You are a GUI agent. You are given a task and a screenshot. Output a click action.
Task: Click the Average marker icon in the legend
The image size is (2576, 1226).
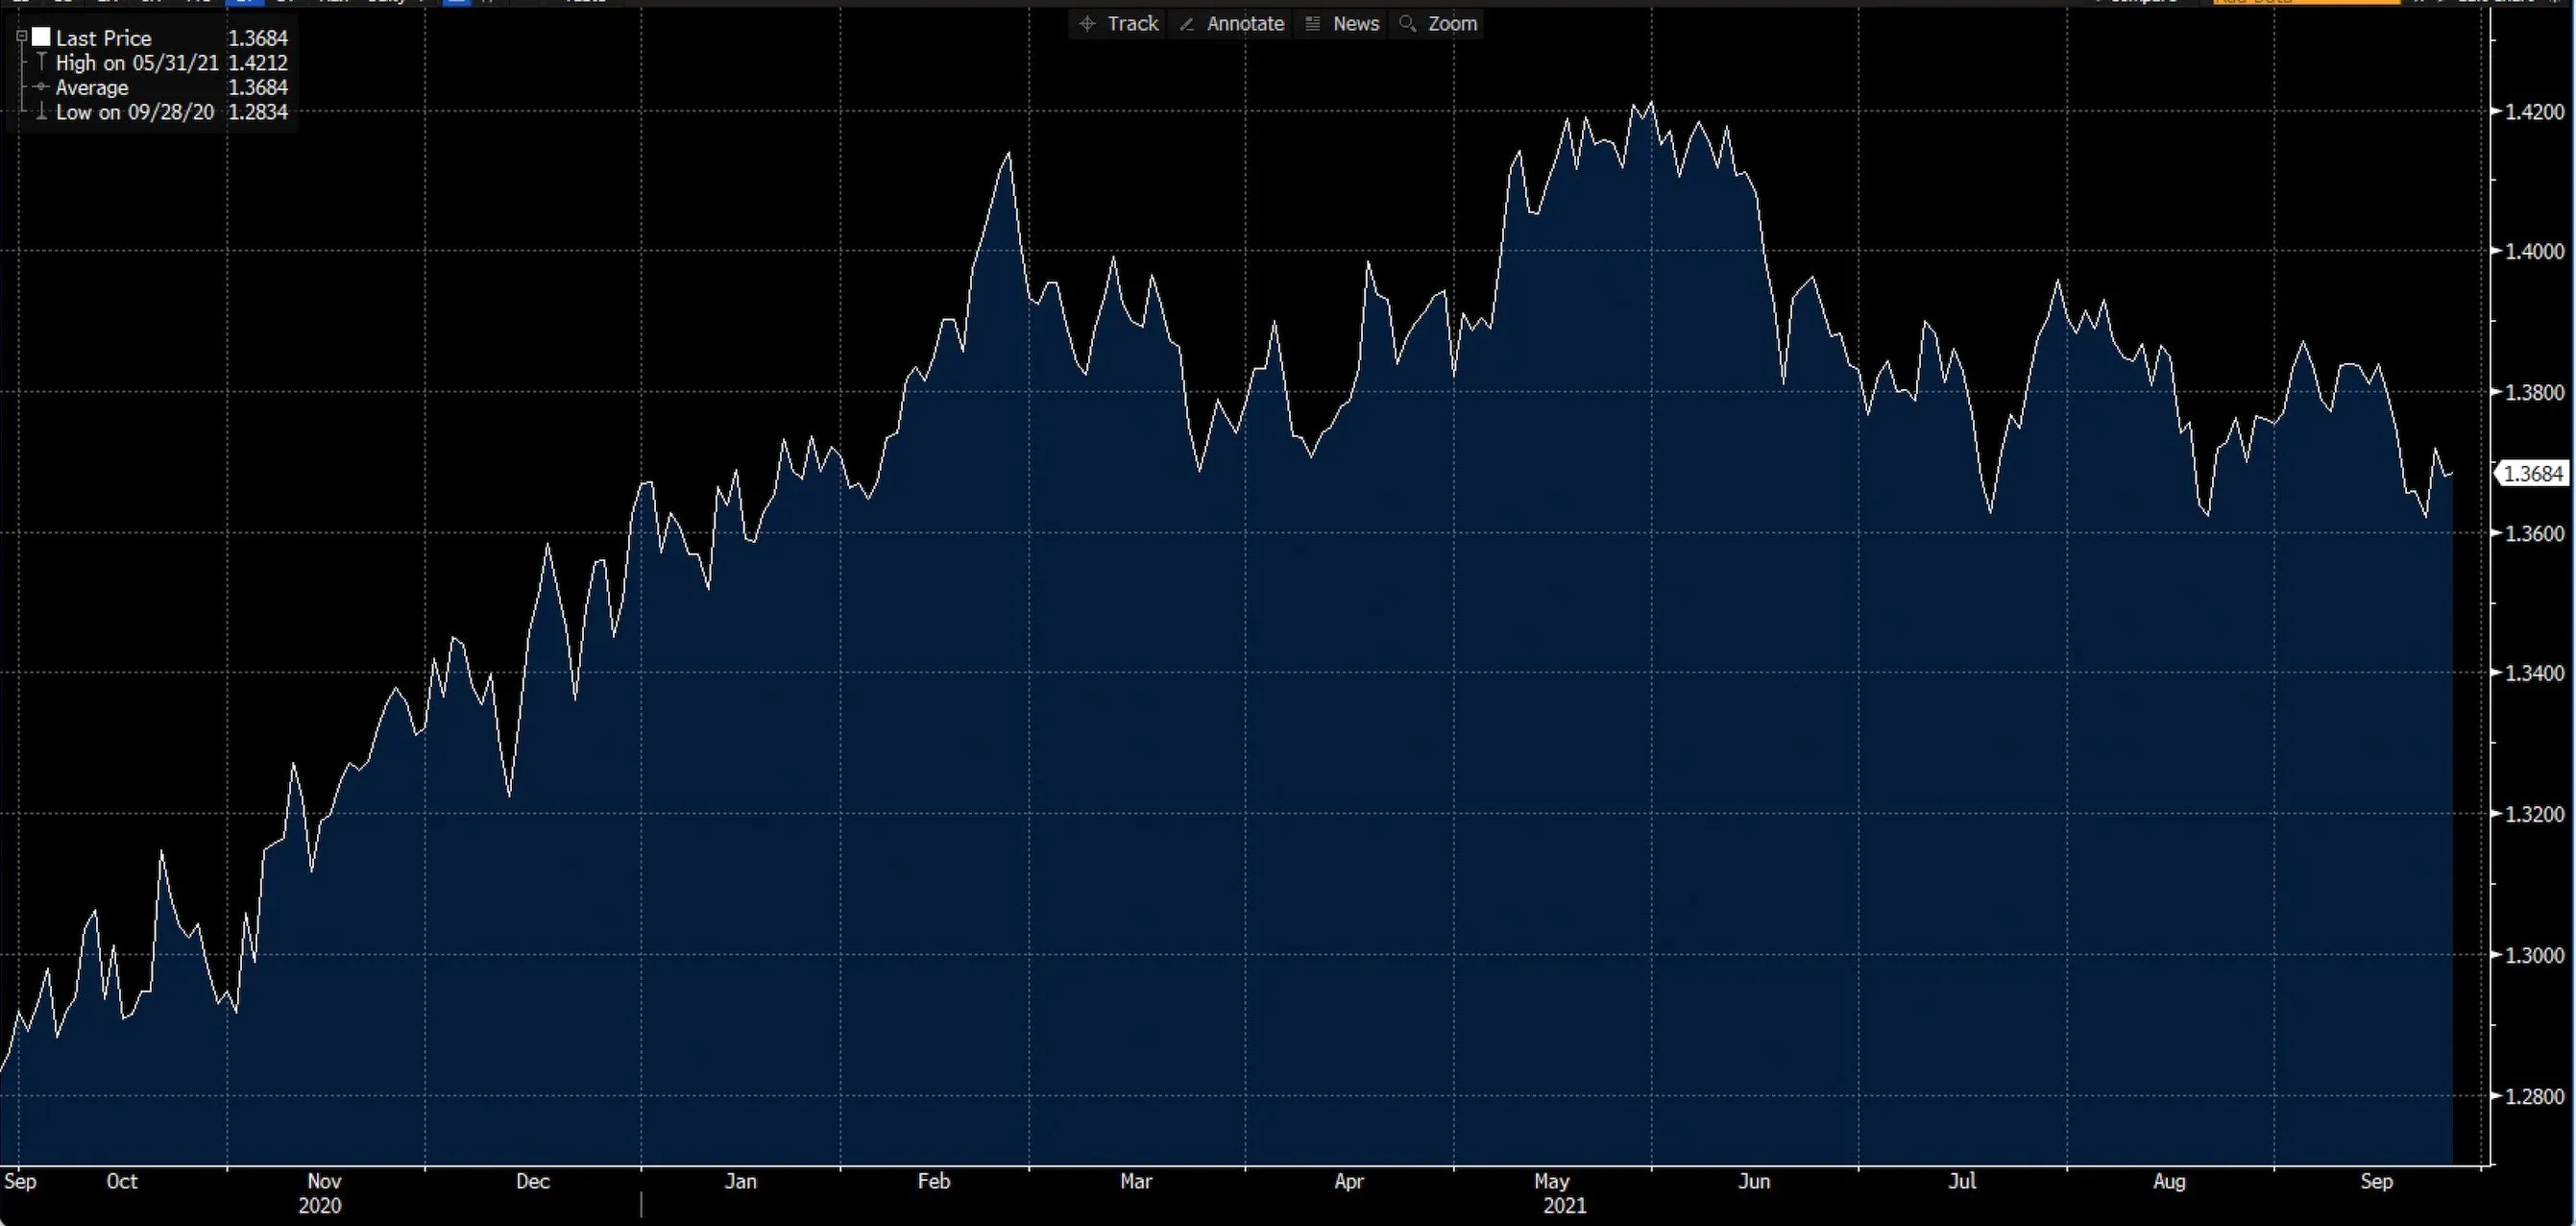tap(41, 87)
